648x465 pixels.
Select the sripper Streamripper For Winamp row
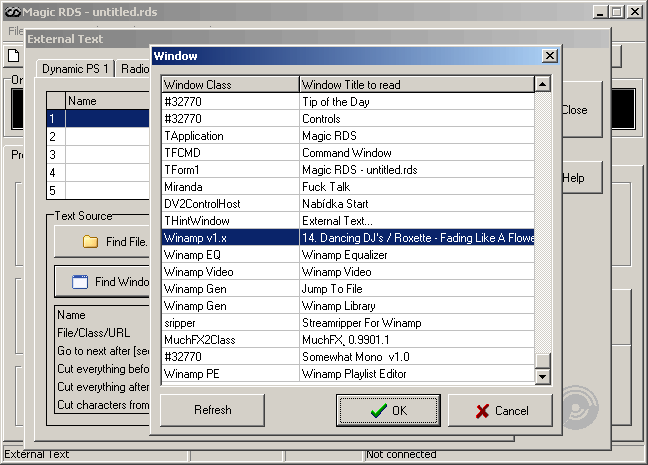click(348, 322)
